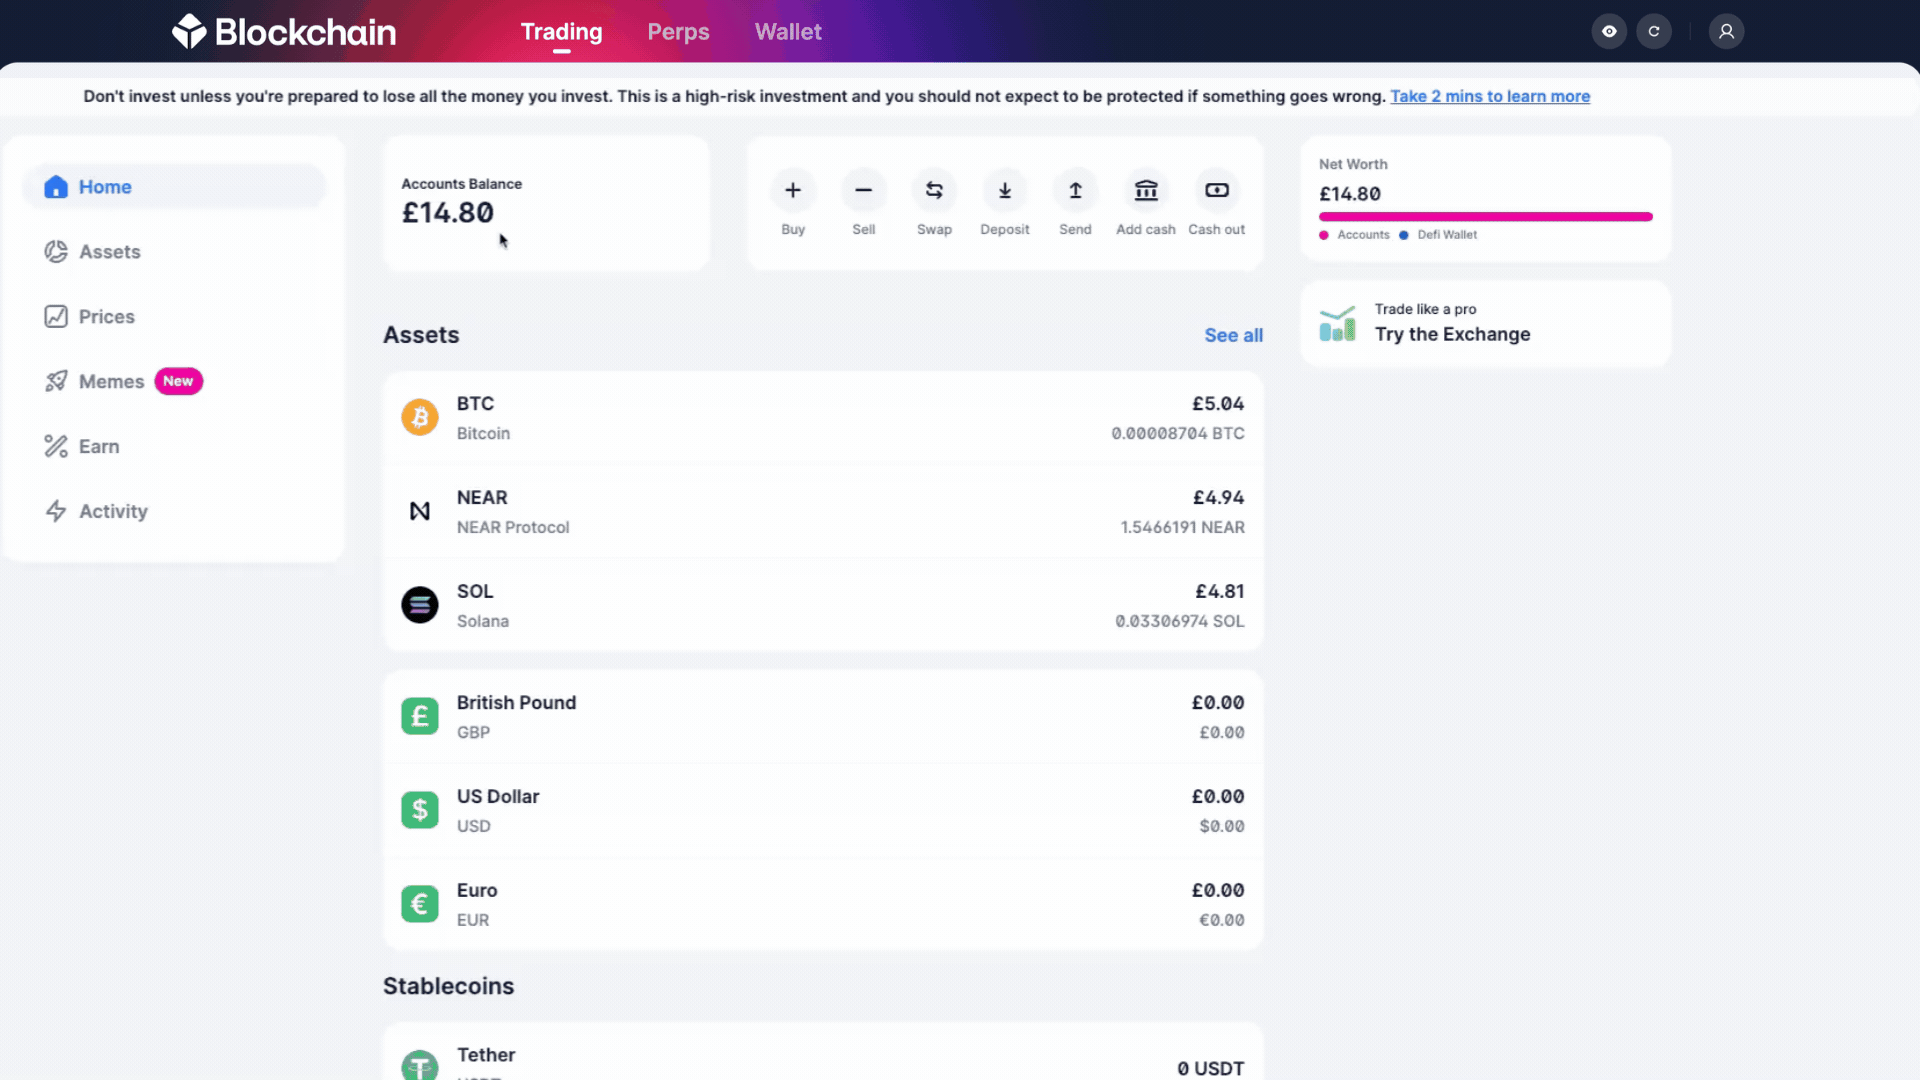Click the 0.00008704 BTC amount
Image resolution: width=1920 pixels, height=1080 pixels.
pyautogui.click(x=1178, y=433)
